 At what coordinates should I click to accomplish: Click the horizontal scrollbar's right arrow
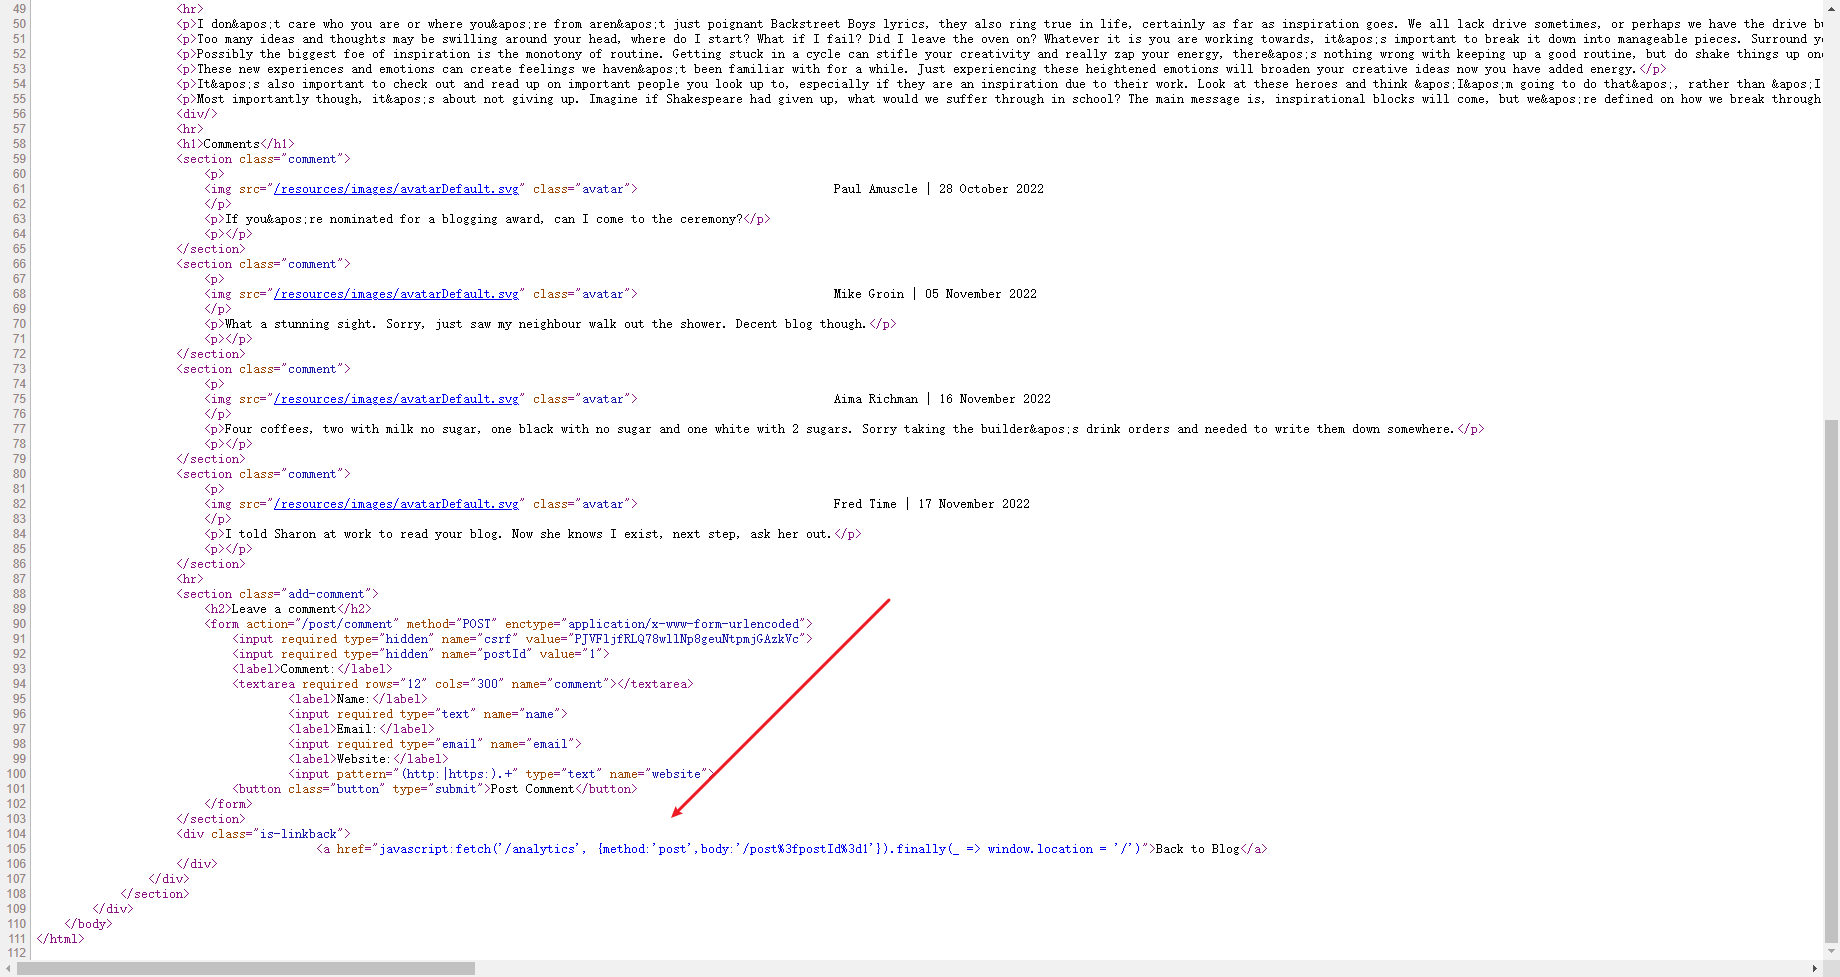1815,968
